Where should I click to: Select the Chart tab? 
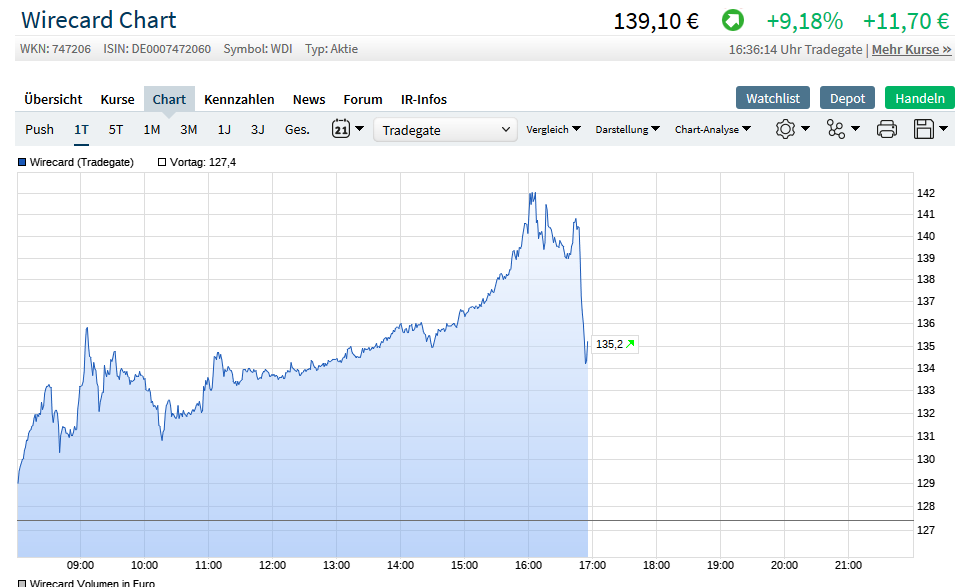169,99
